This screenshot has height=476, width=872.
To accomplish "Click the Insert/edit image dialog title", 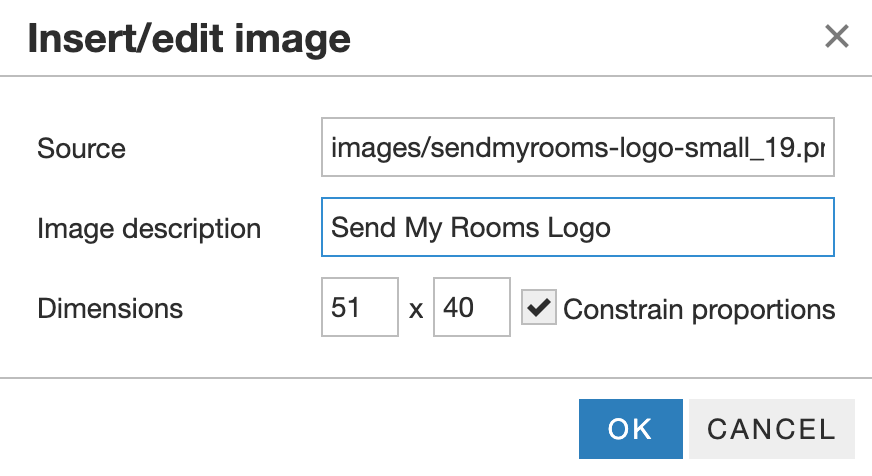I will click(189, 39).
